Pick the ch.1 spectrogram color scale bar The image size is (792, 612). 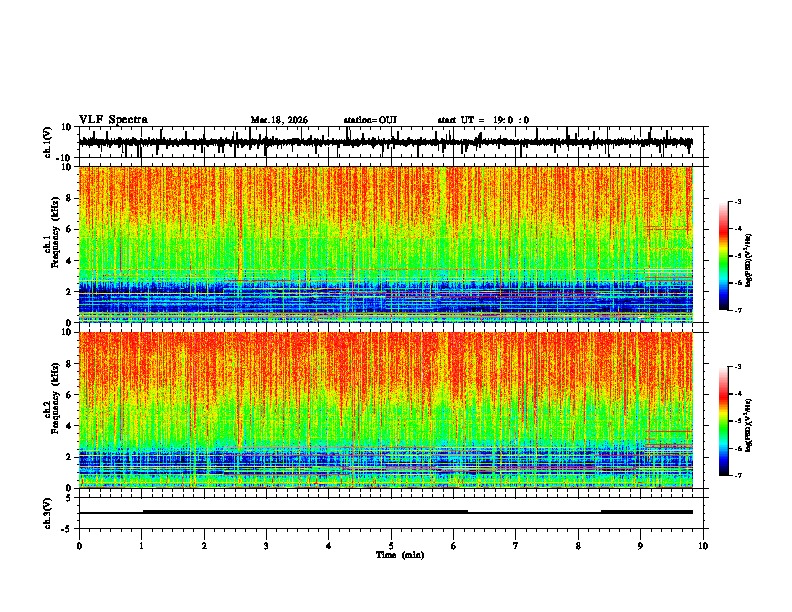tap(723, 256)
